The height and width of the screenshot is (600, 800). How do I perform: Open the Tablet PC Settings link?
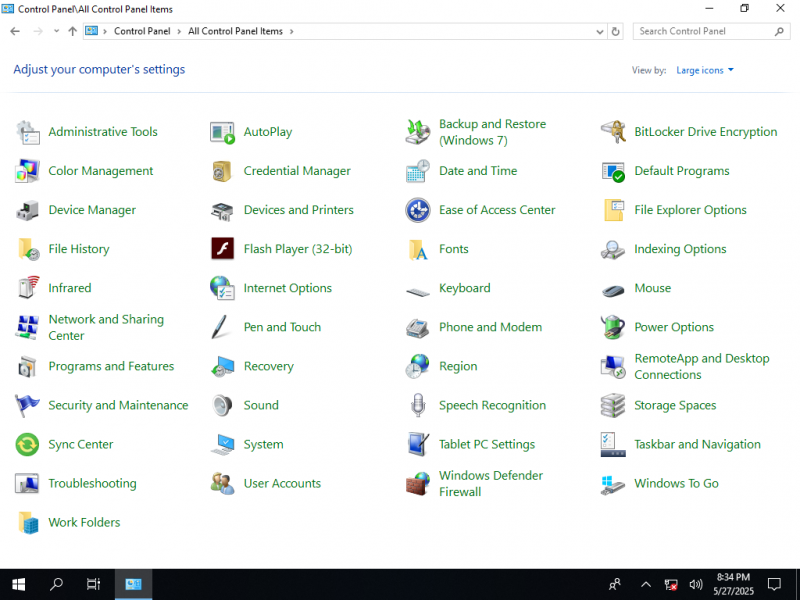point(487,444)
